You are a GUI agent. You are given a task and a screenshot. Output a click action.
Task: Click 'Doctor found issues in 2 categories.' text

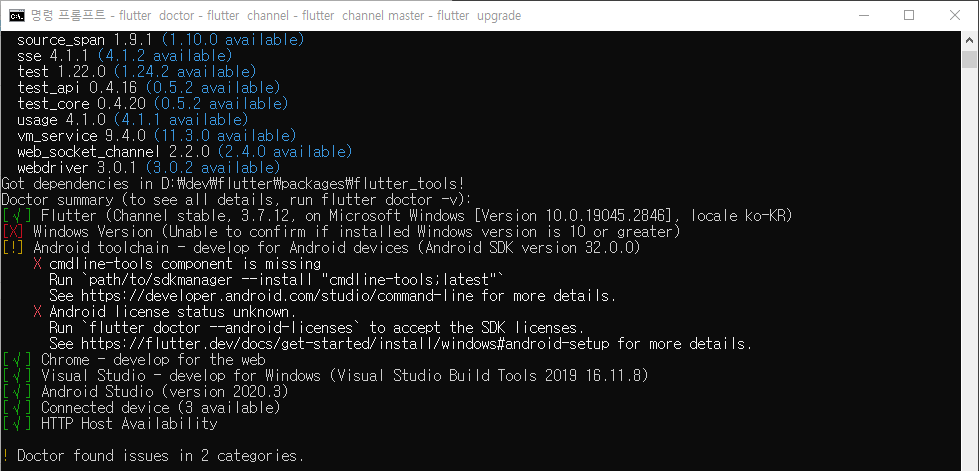(160, 455)
